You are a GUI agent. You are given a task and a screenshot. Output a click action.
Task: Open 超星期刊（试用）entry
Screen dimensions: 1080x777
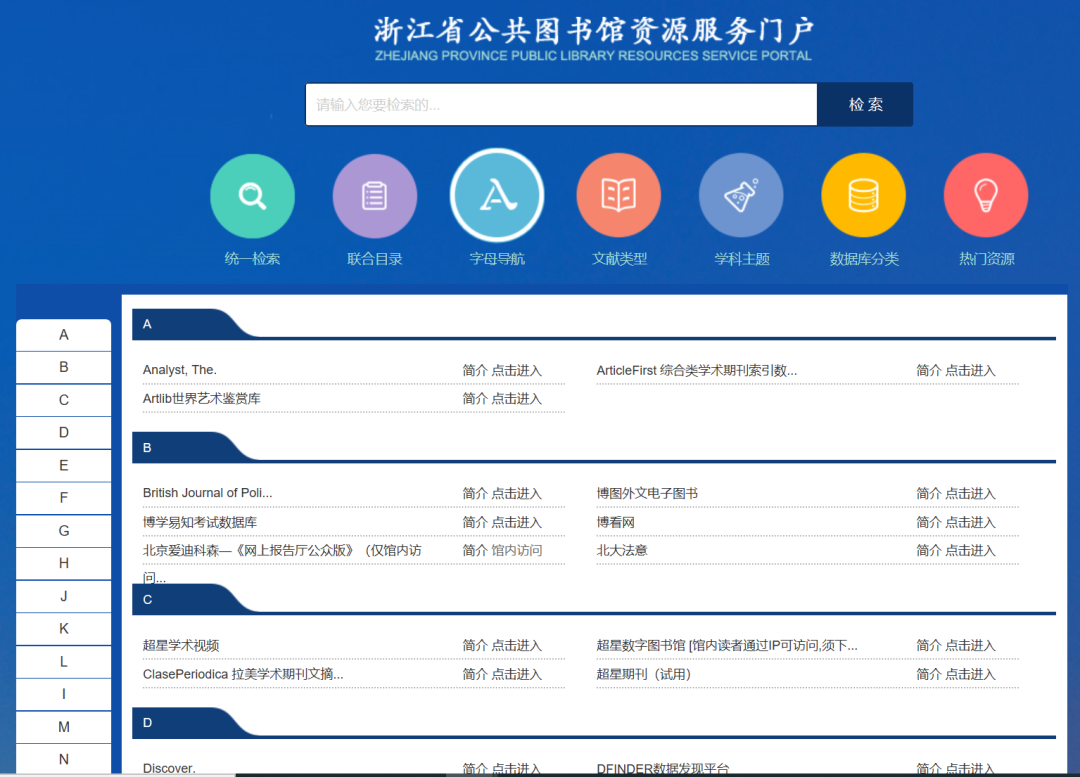click(x=643, y=674)
